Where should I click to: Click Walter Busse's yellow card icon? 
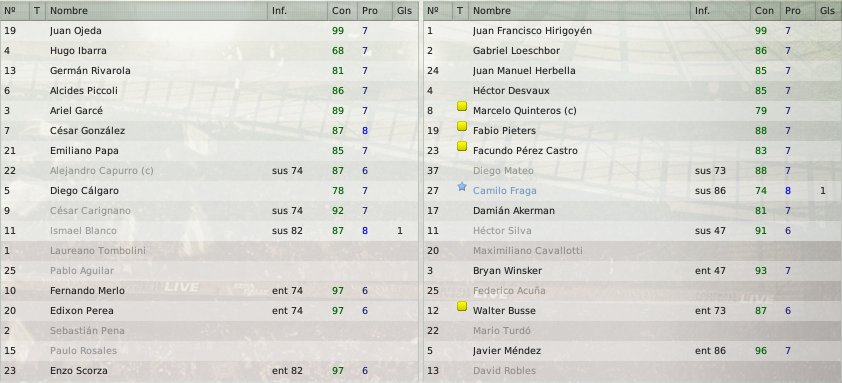point(461,306)
